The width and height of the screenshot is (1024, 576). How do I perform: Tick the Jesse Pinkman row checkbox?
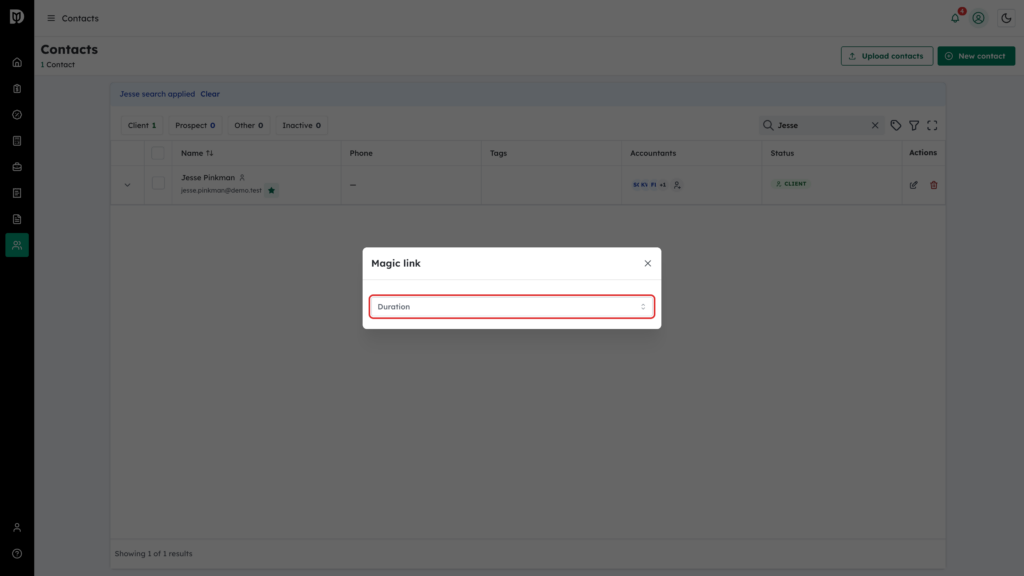pos(157,184)
